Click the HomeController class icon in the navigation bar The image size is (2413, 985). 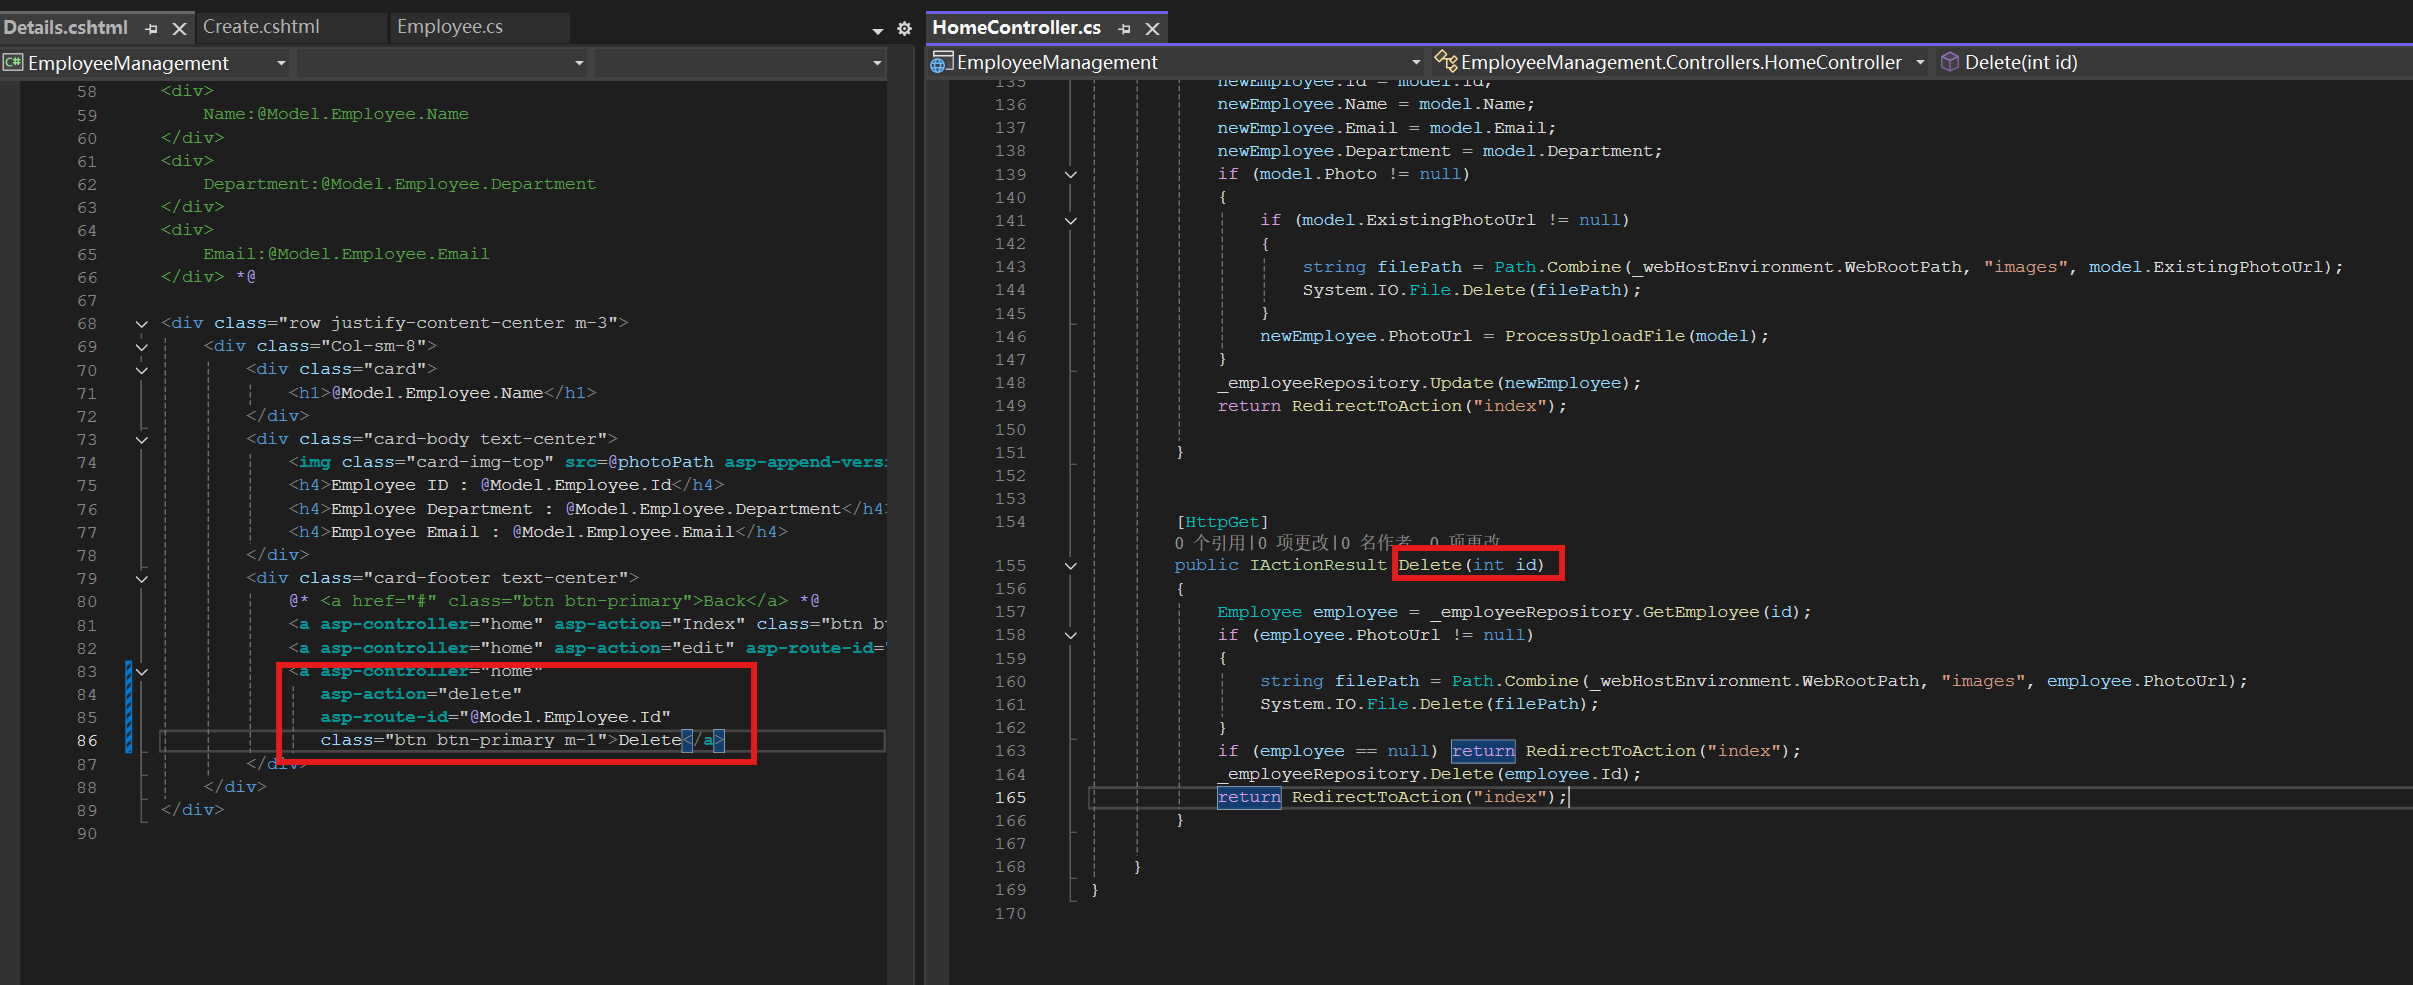click(1446, 62)
